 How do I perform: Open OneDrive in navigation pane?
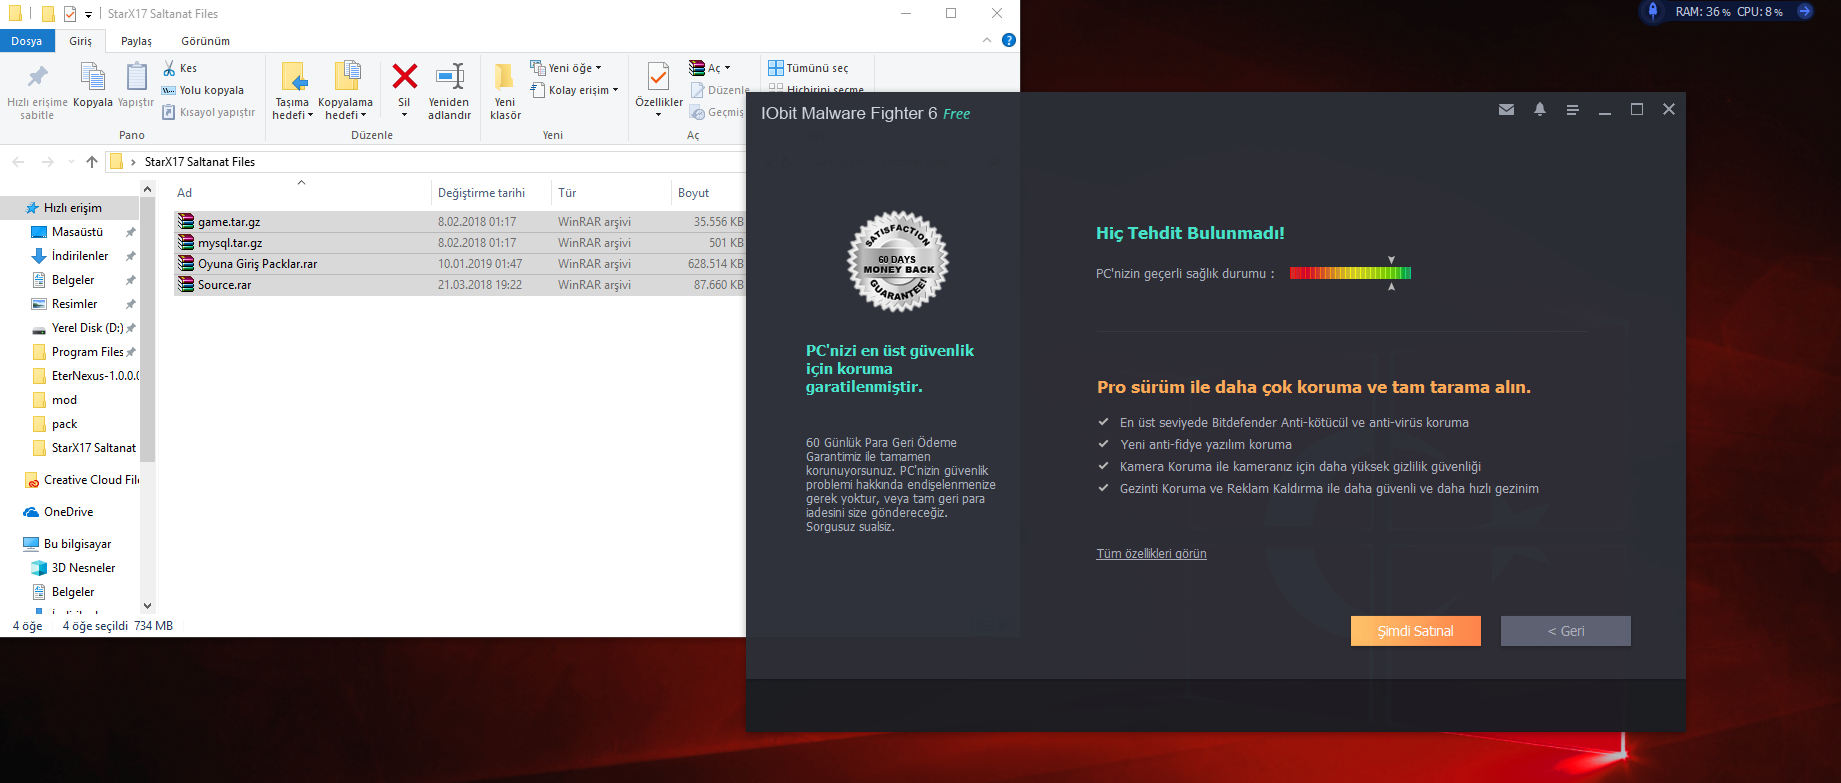pos(68,512)
